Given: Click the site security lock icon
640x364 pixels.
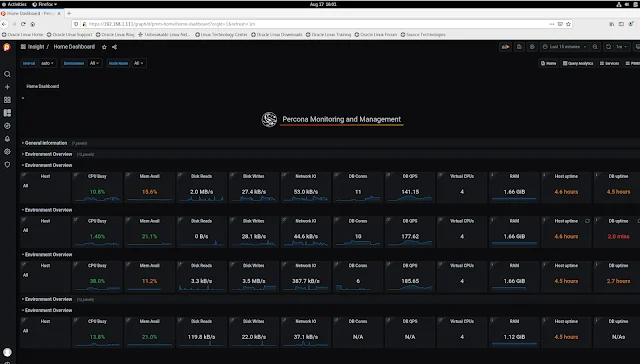Looking at the screenshot, I should (85, 24).
